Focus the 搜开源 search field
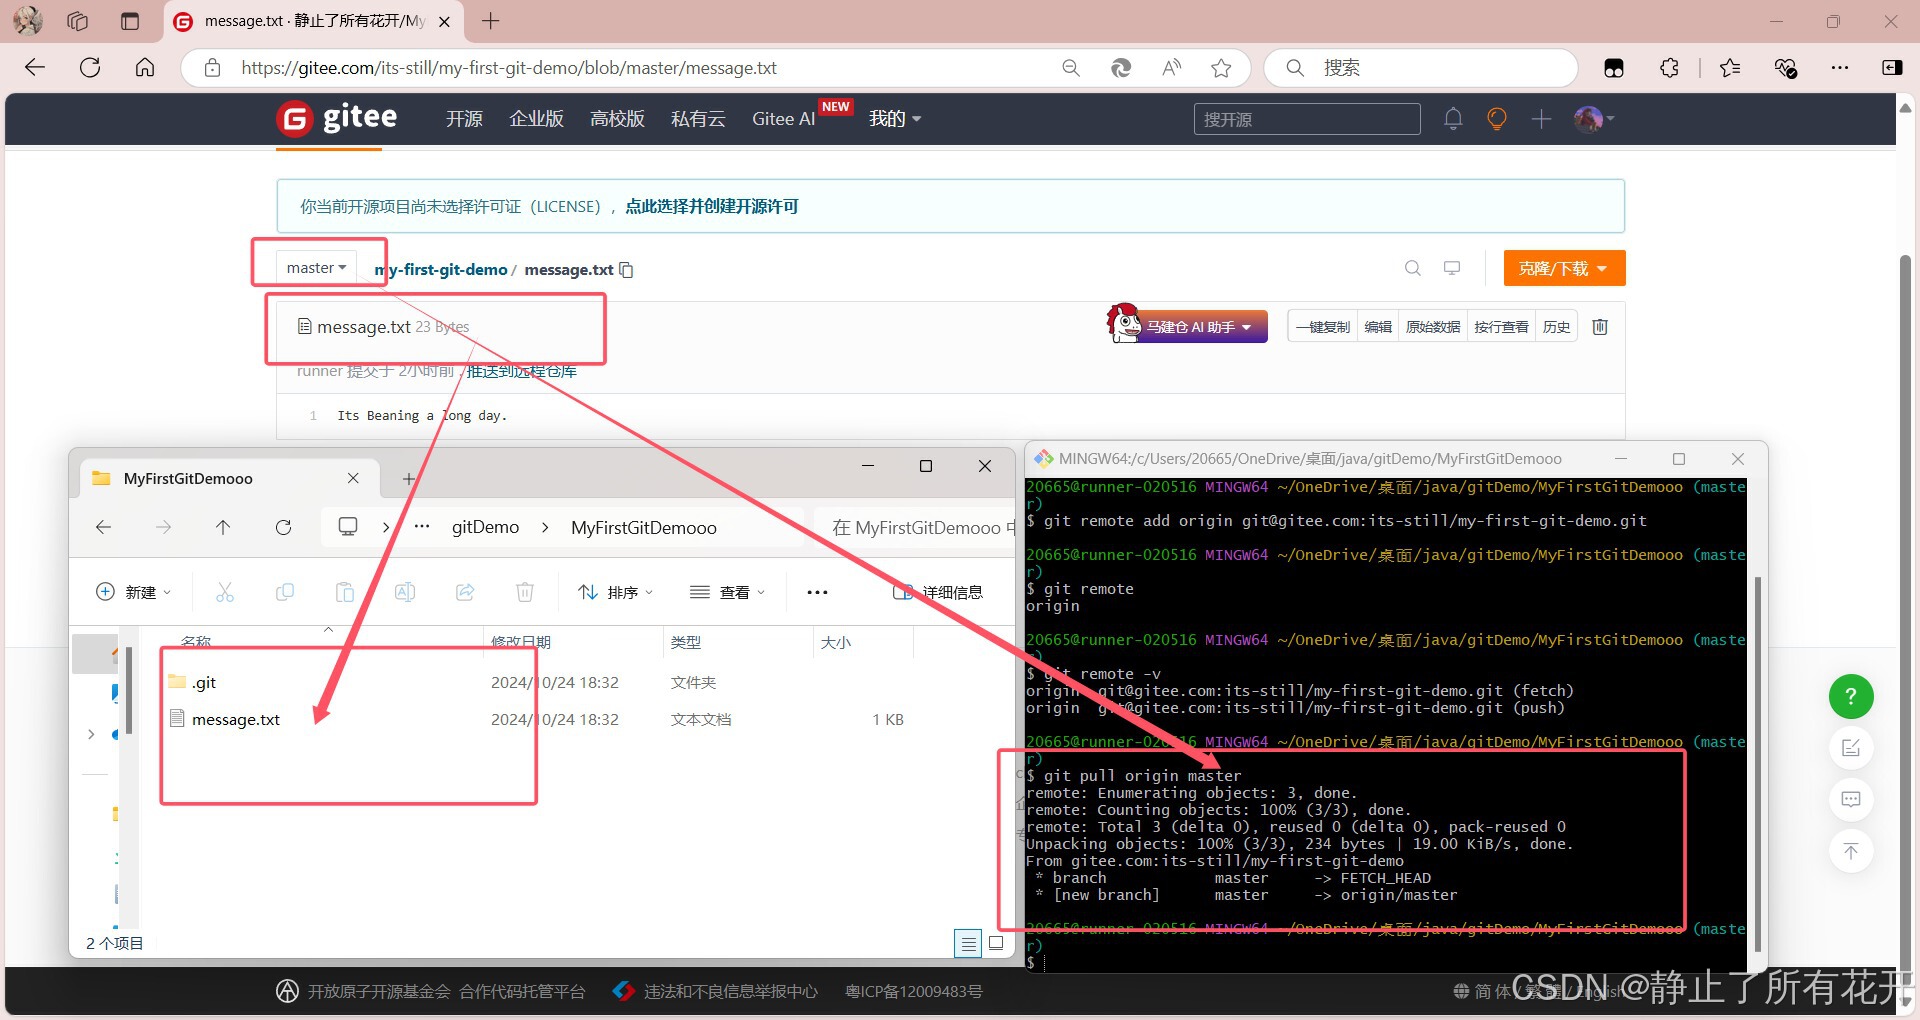The image size is (1920, 1020). pos(1307,119)
